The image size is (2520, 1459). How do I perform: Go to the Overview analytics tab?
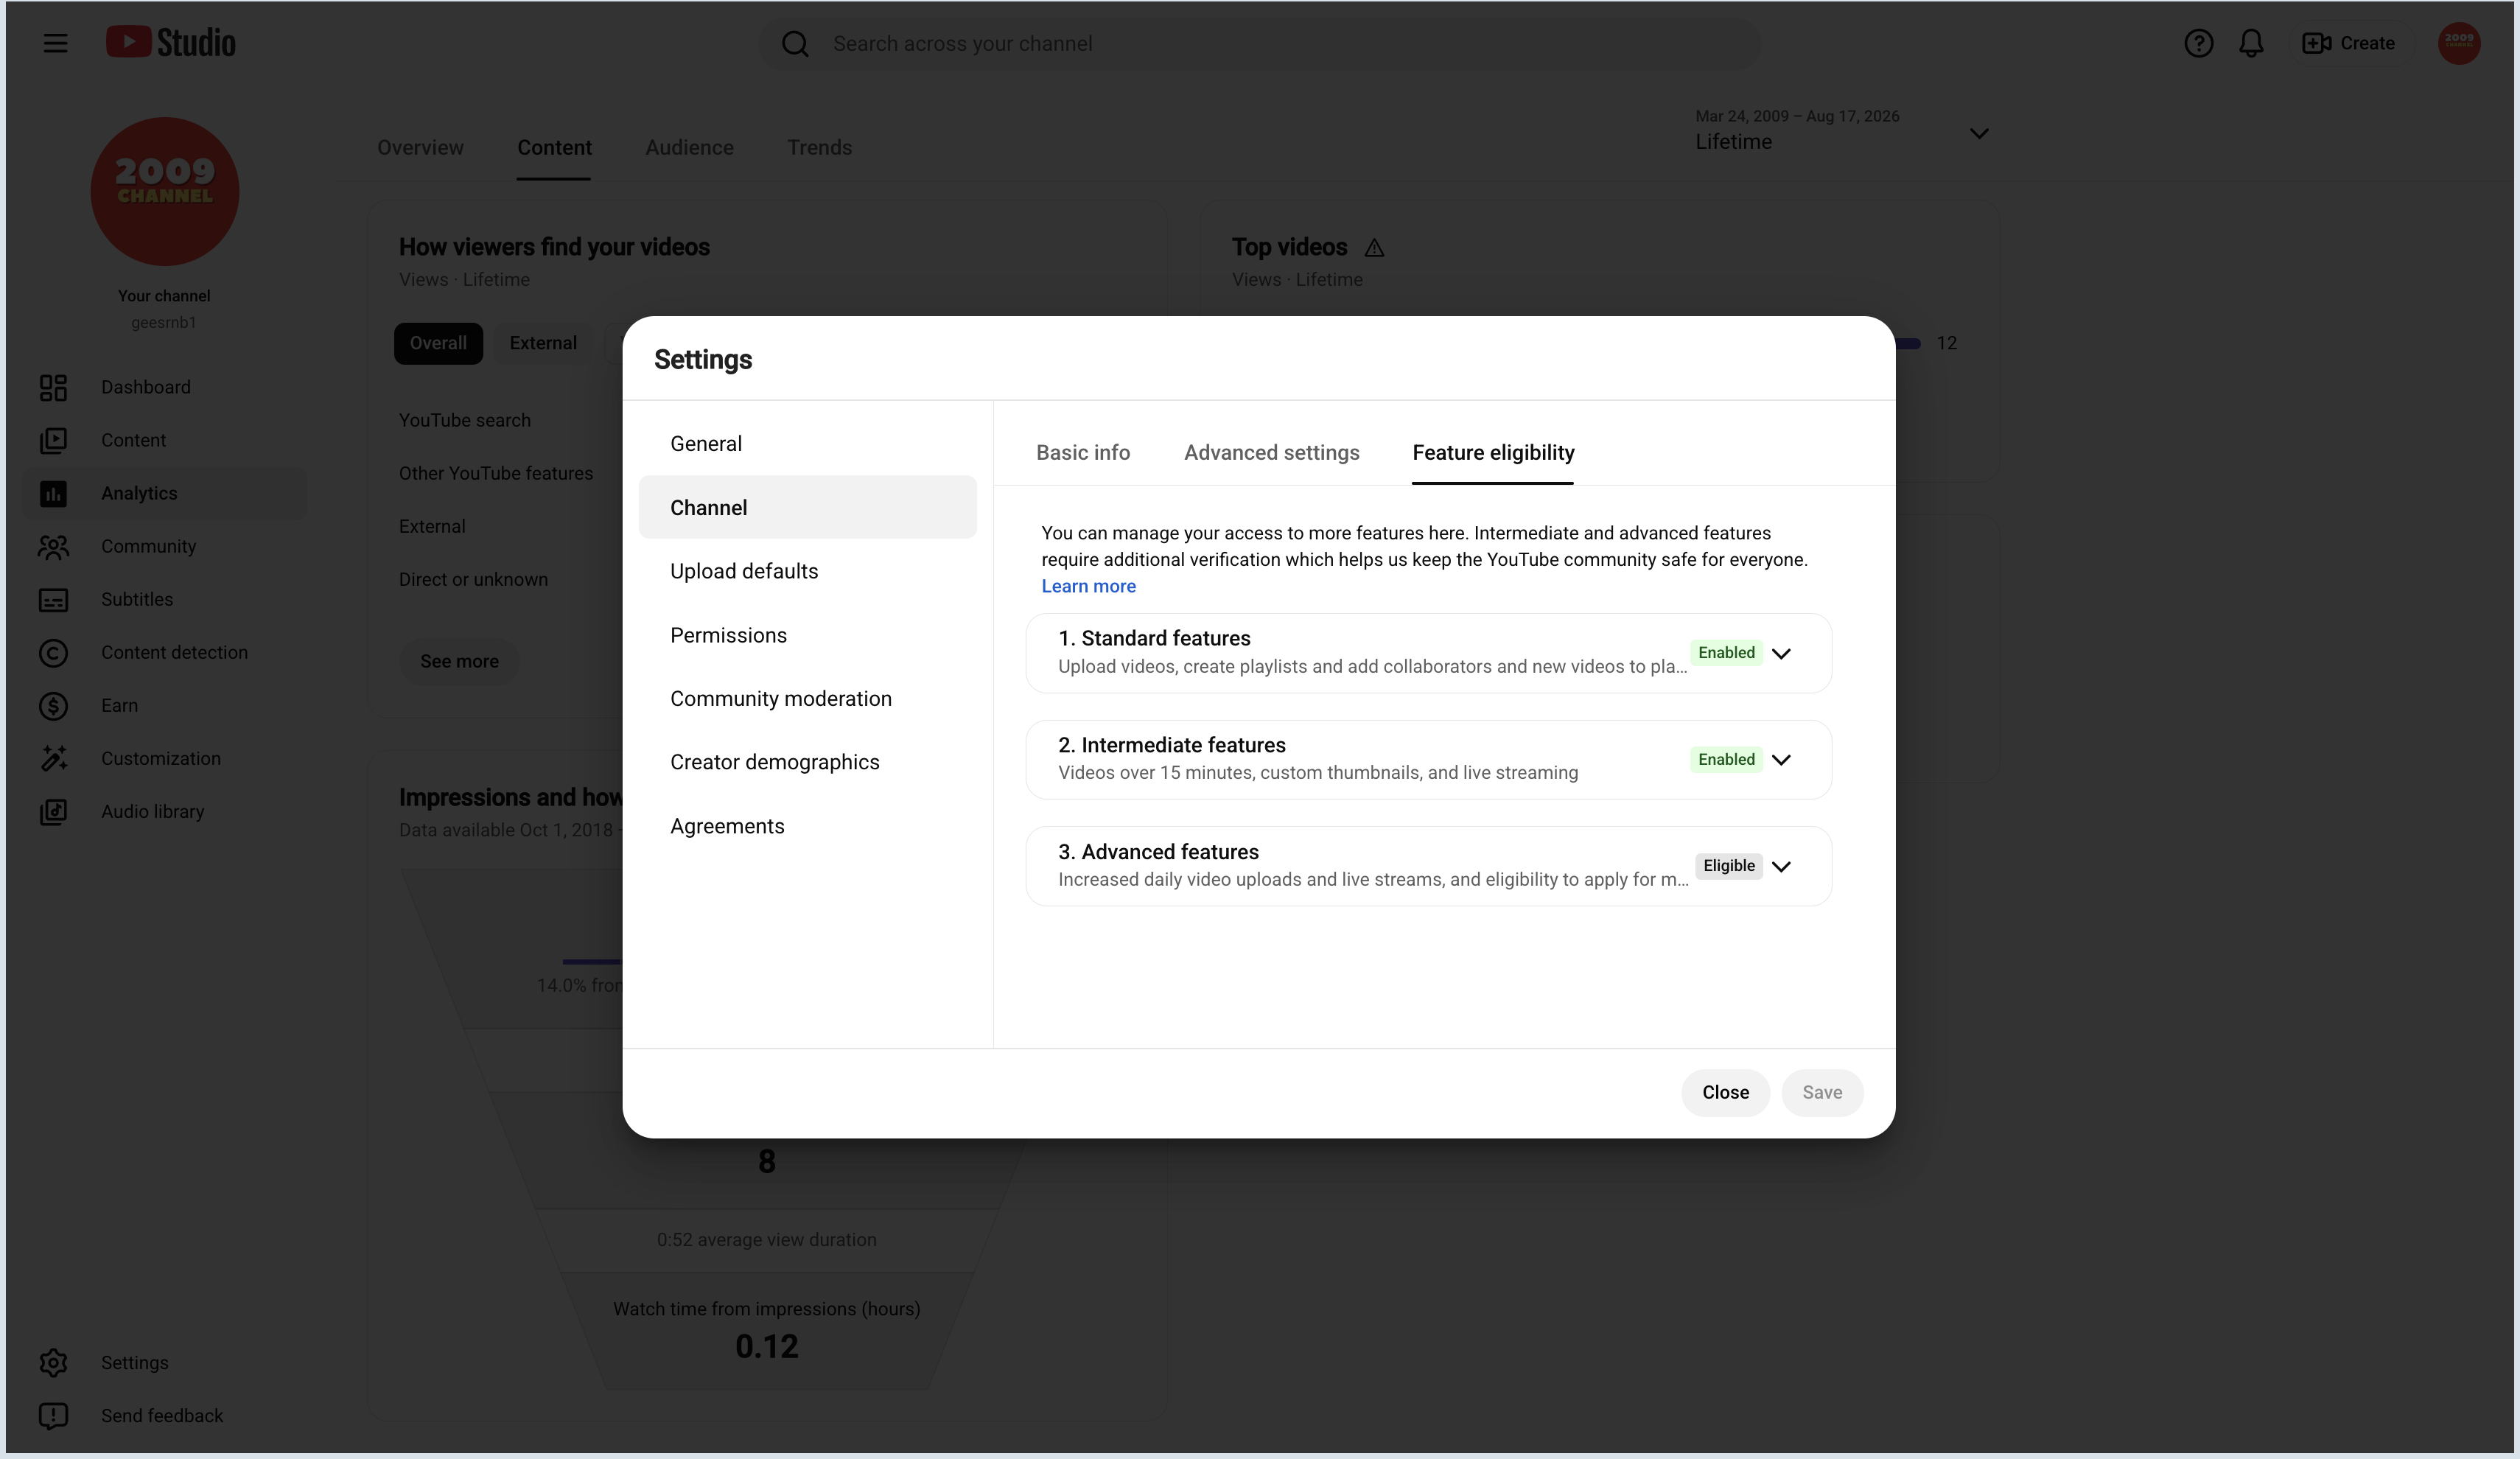click(420, 147)
